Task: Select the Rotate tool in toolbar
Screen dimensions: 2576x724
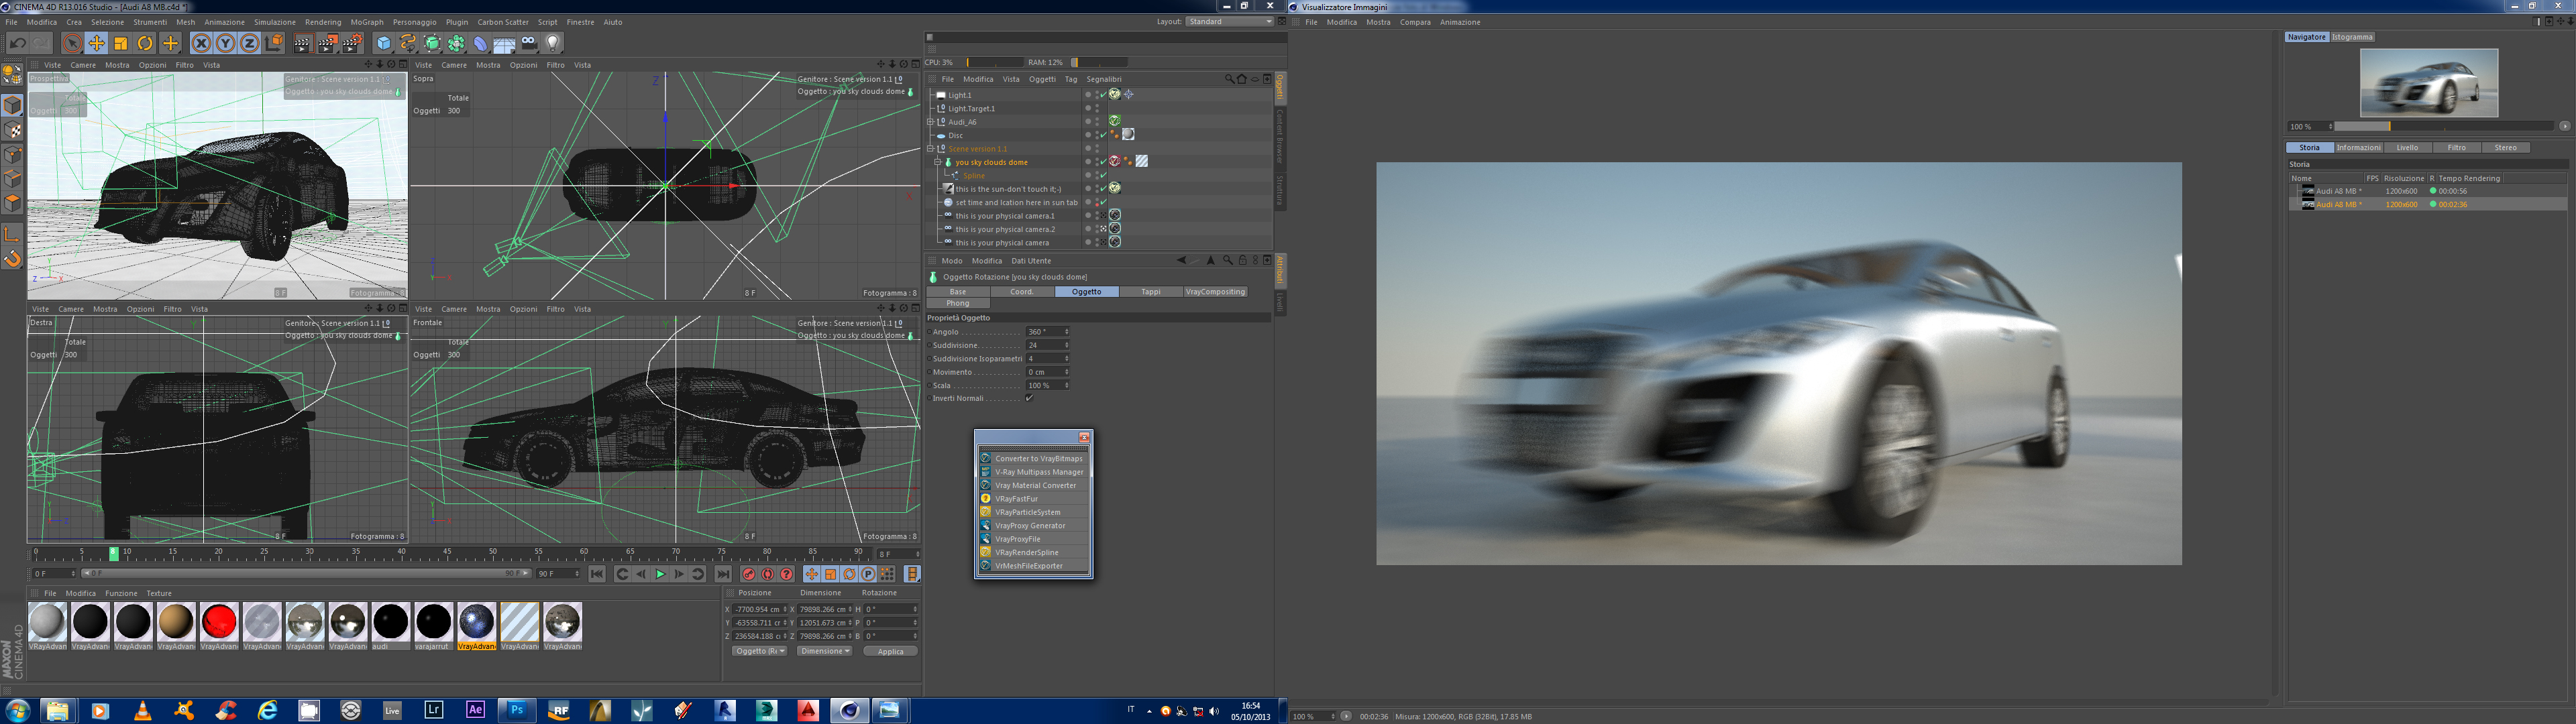Action: coord(145,43)
